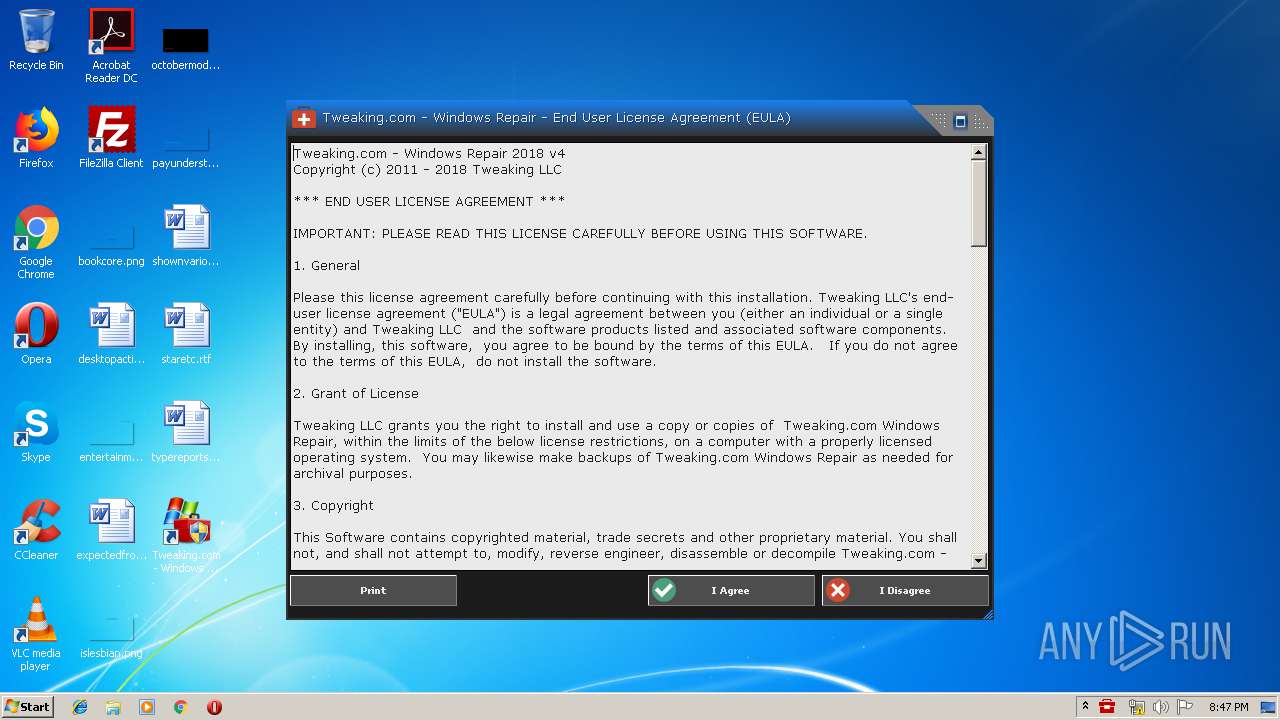Click the '2. Grant of License' heading

pos(356,393)
